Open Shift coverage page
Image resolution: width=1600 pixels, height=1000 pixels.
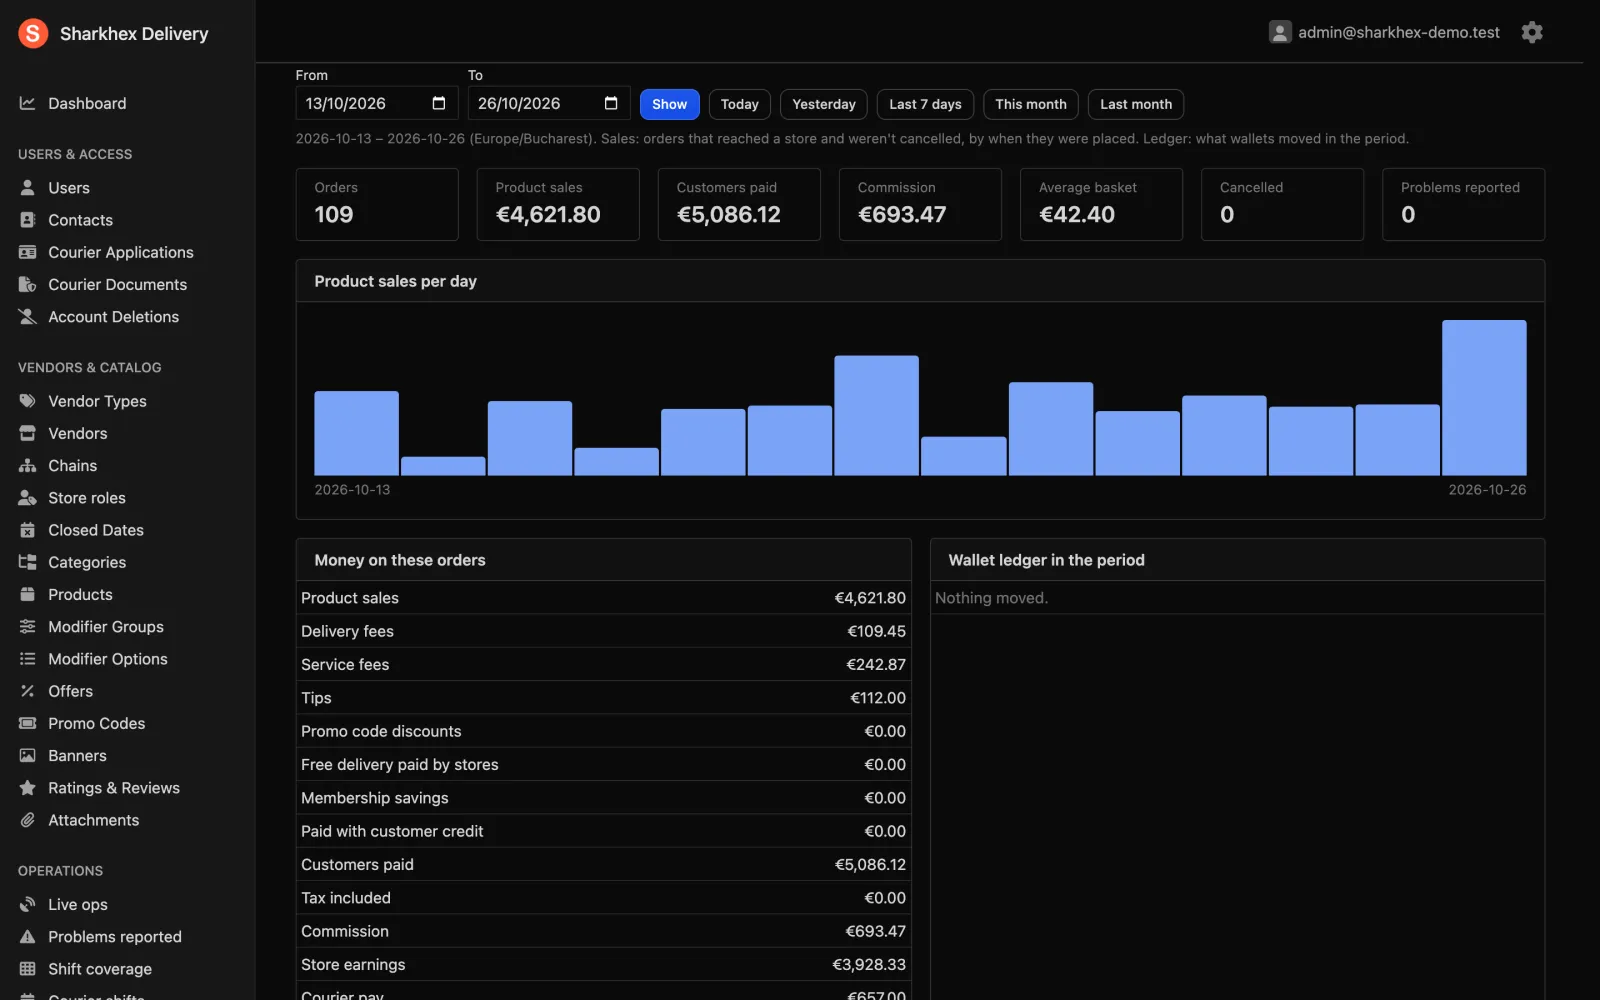point(100,969)
